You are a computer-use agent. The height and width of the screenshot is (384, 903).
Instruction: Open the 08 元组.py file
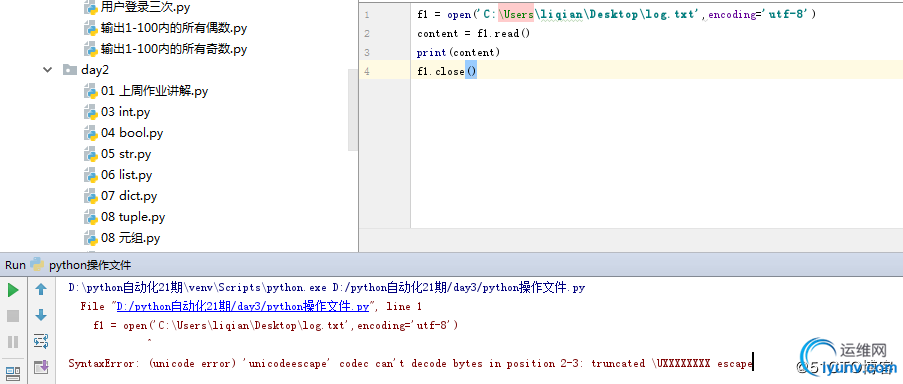[131, 238]
